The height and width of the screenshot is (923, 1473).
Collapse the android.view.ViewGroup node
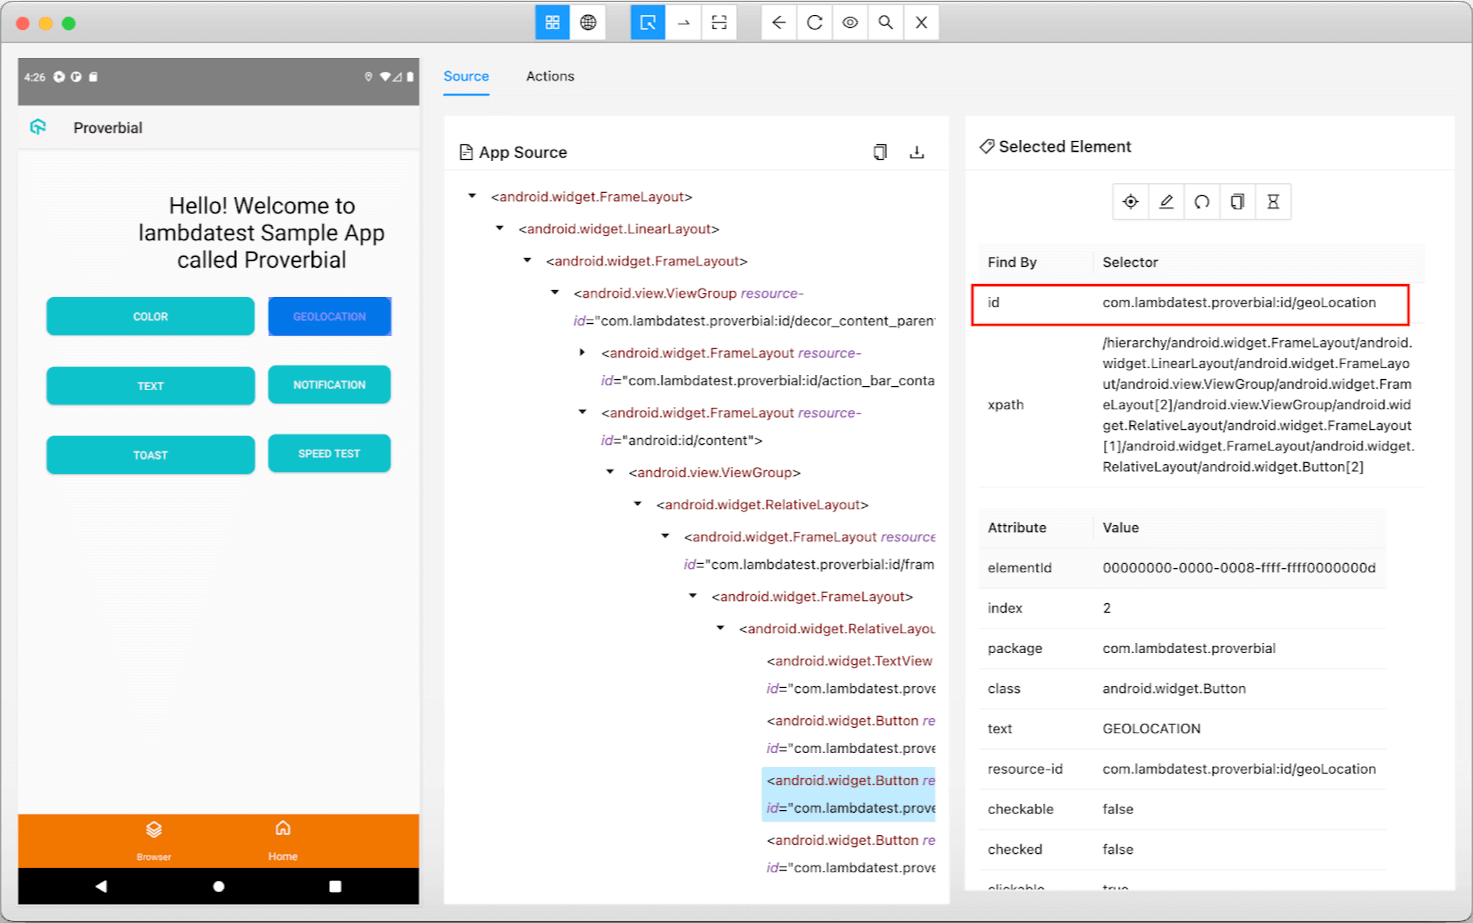click(x=611, y=472)
